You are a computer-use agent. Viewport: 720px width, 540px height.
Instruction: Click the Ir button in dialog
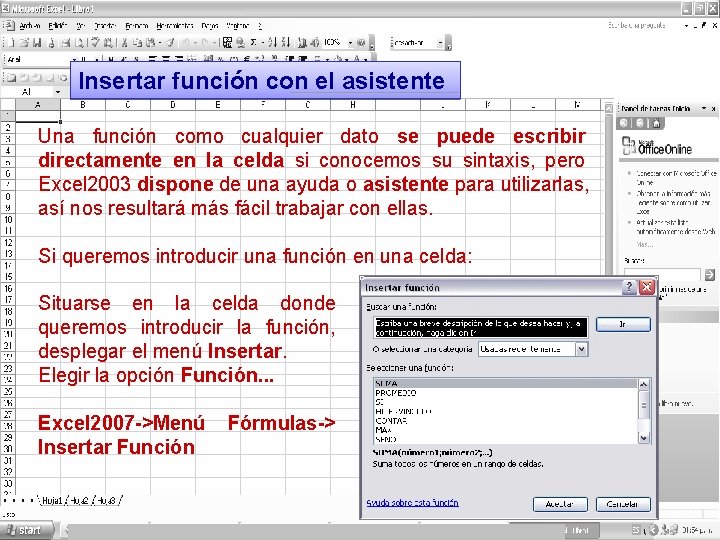point(623,324)
